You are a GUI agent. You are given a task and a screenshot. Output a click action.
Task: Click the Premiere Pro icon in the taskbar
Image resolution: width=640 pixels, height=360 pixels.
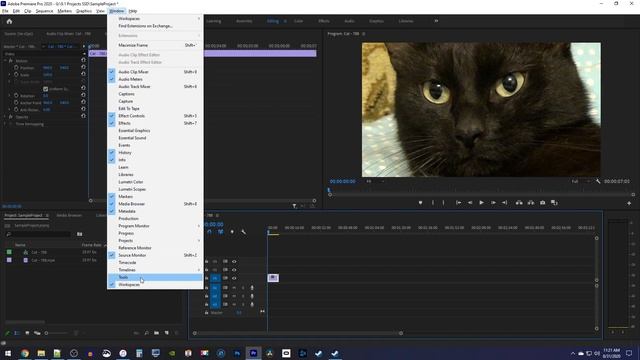click(x=253, y=353)
